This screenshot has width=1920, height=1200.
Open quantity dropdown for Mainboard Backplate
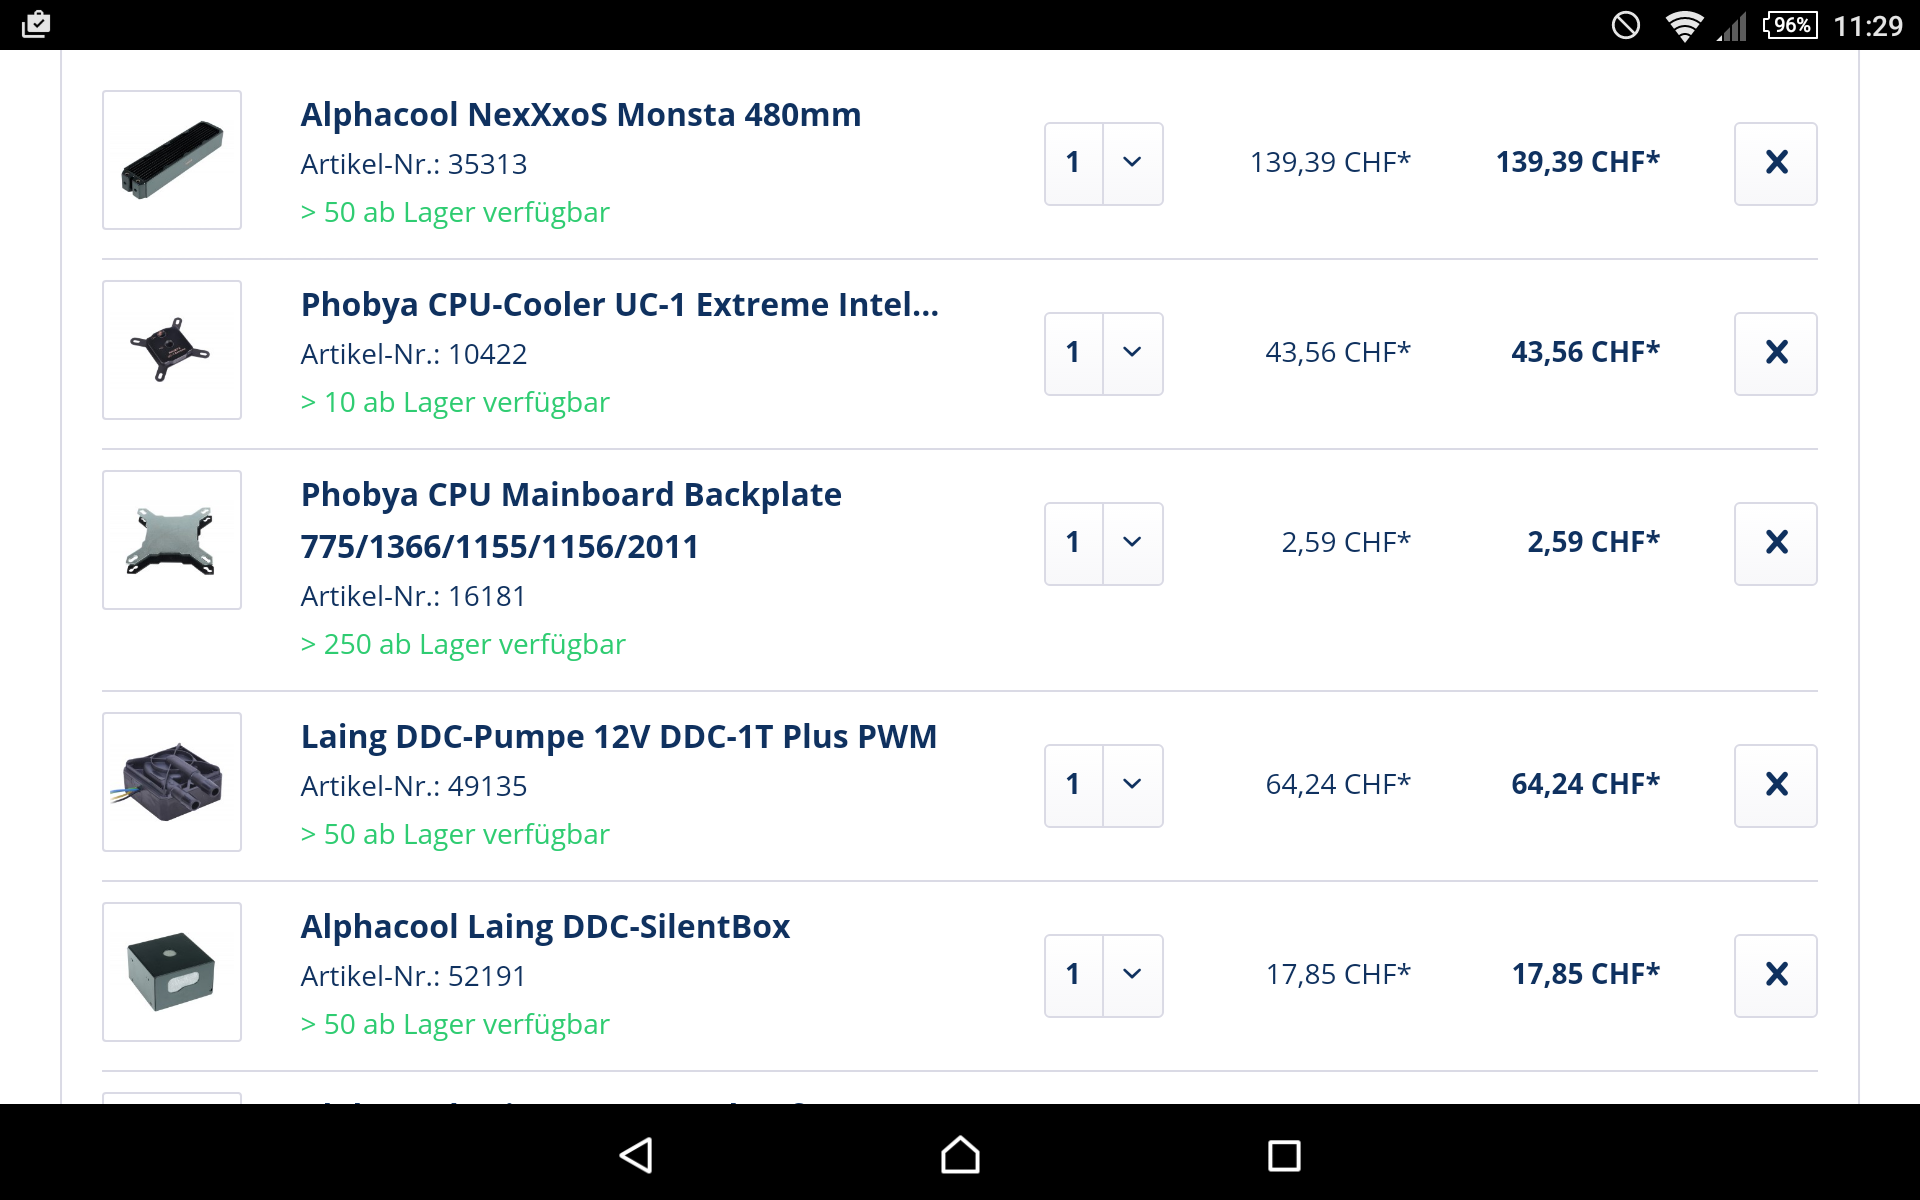1131,543
